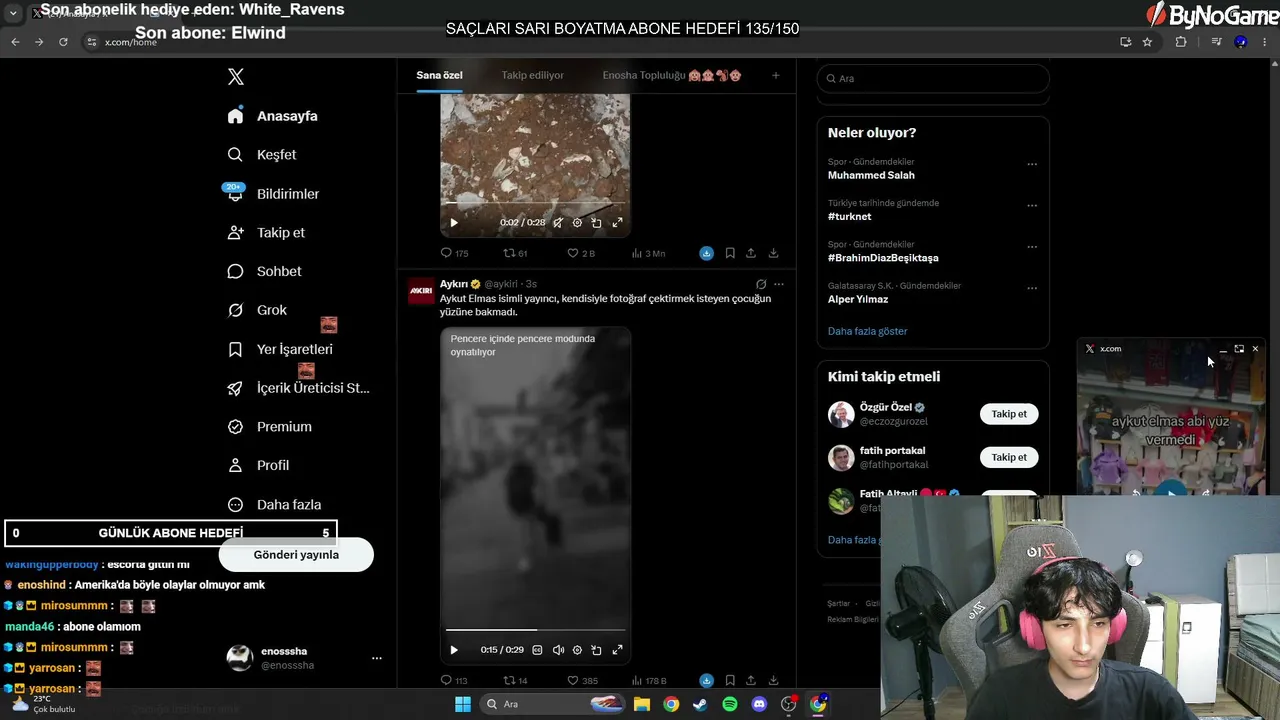Open Premium page
This screenshot has width=1280, height=720.
(x=270, y=427)
